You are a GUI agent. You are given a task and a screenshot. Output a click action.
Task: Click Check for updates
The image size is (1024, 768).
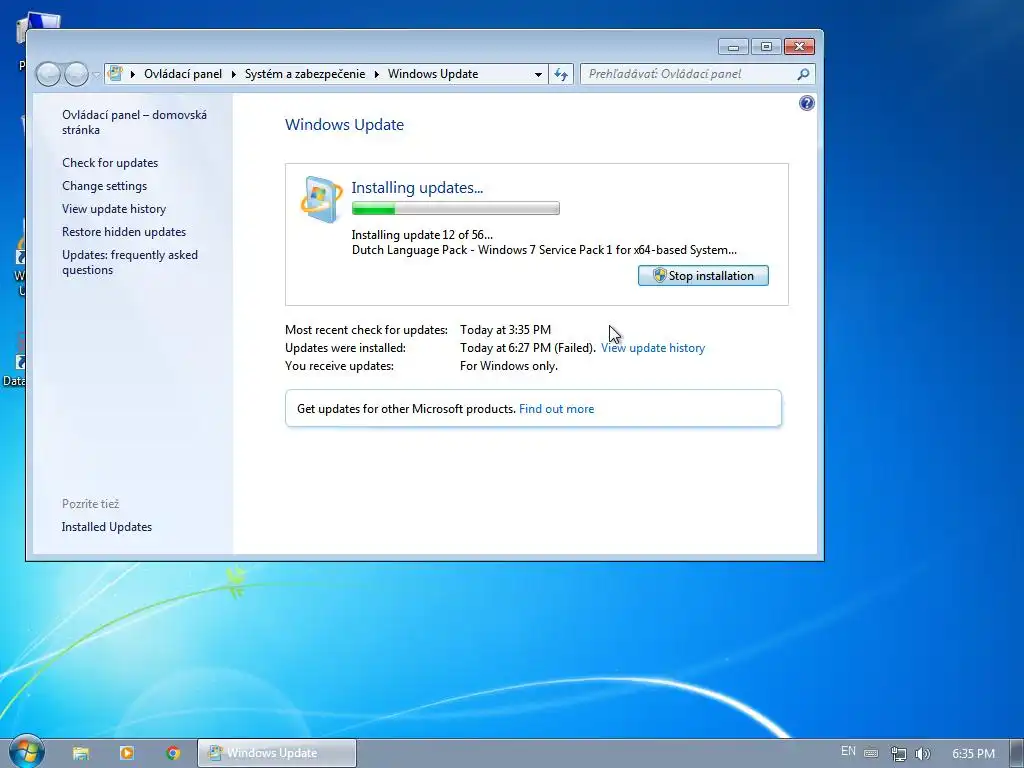110,163
